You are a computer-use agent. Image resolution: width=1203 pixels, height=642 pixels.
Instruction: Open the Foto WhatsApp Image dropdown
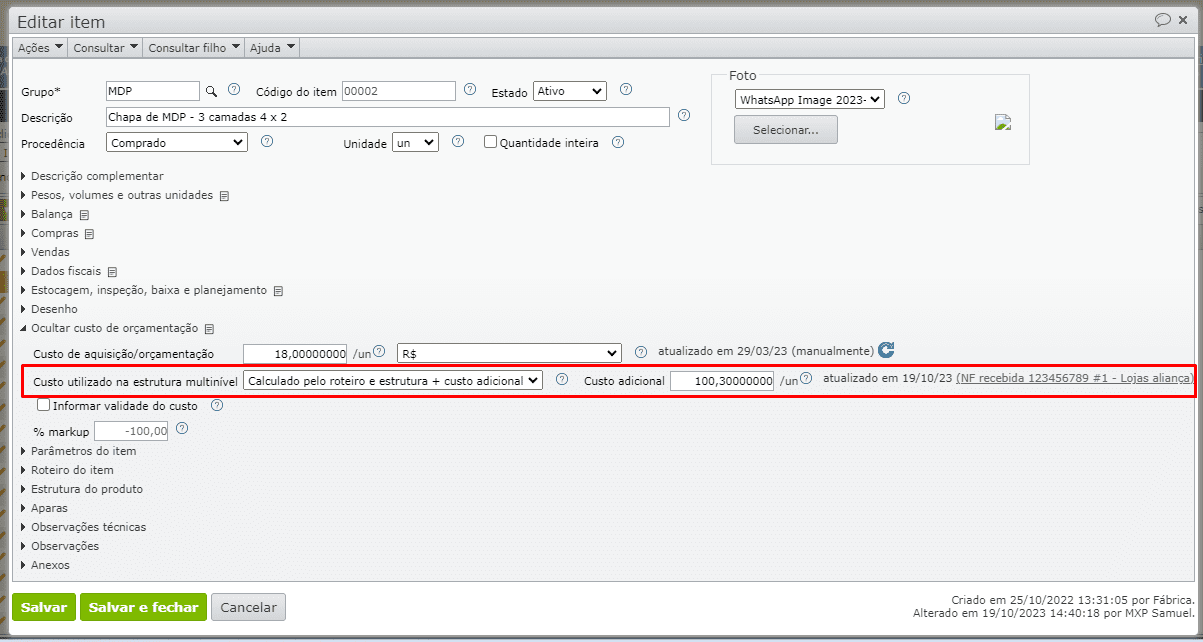click(810, 99)
